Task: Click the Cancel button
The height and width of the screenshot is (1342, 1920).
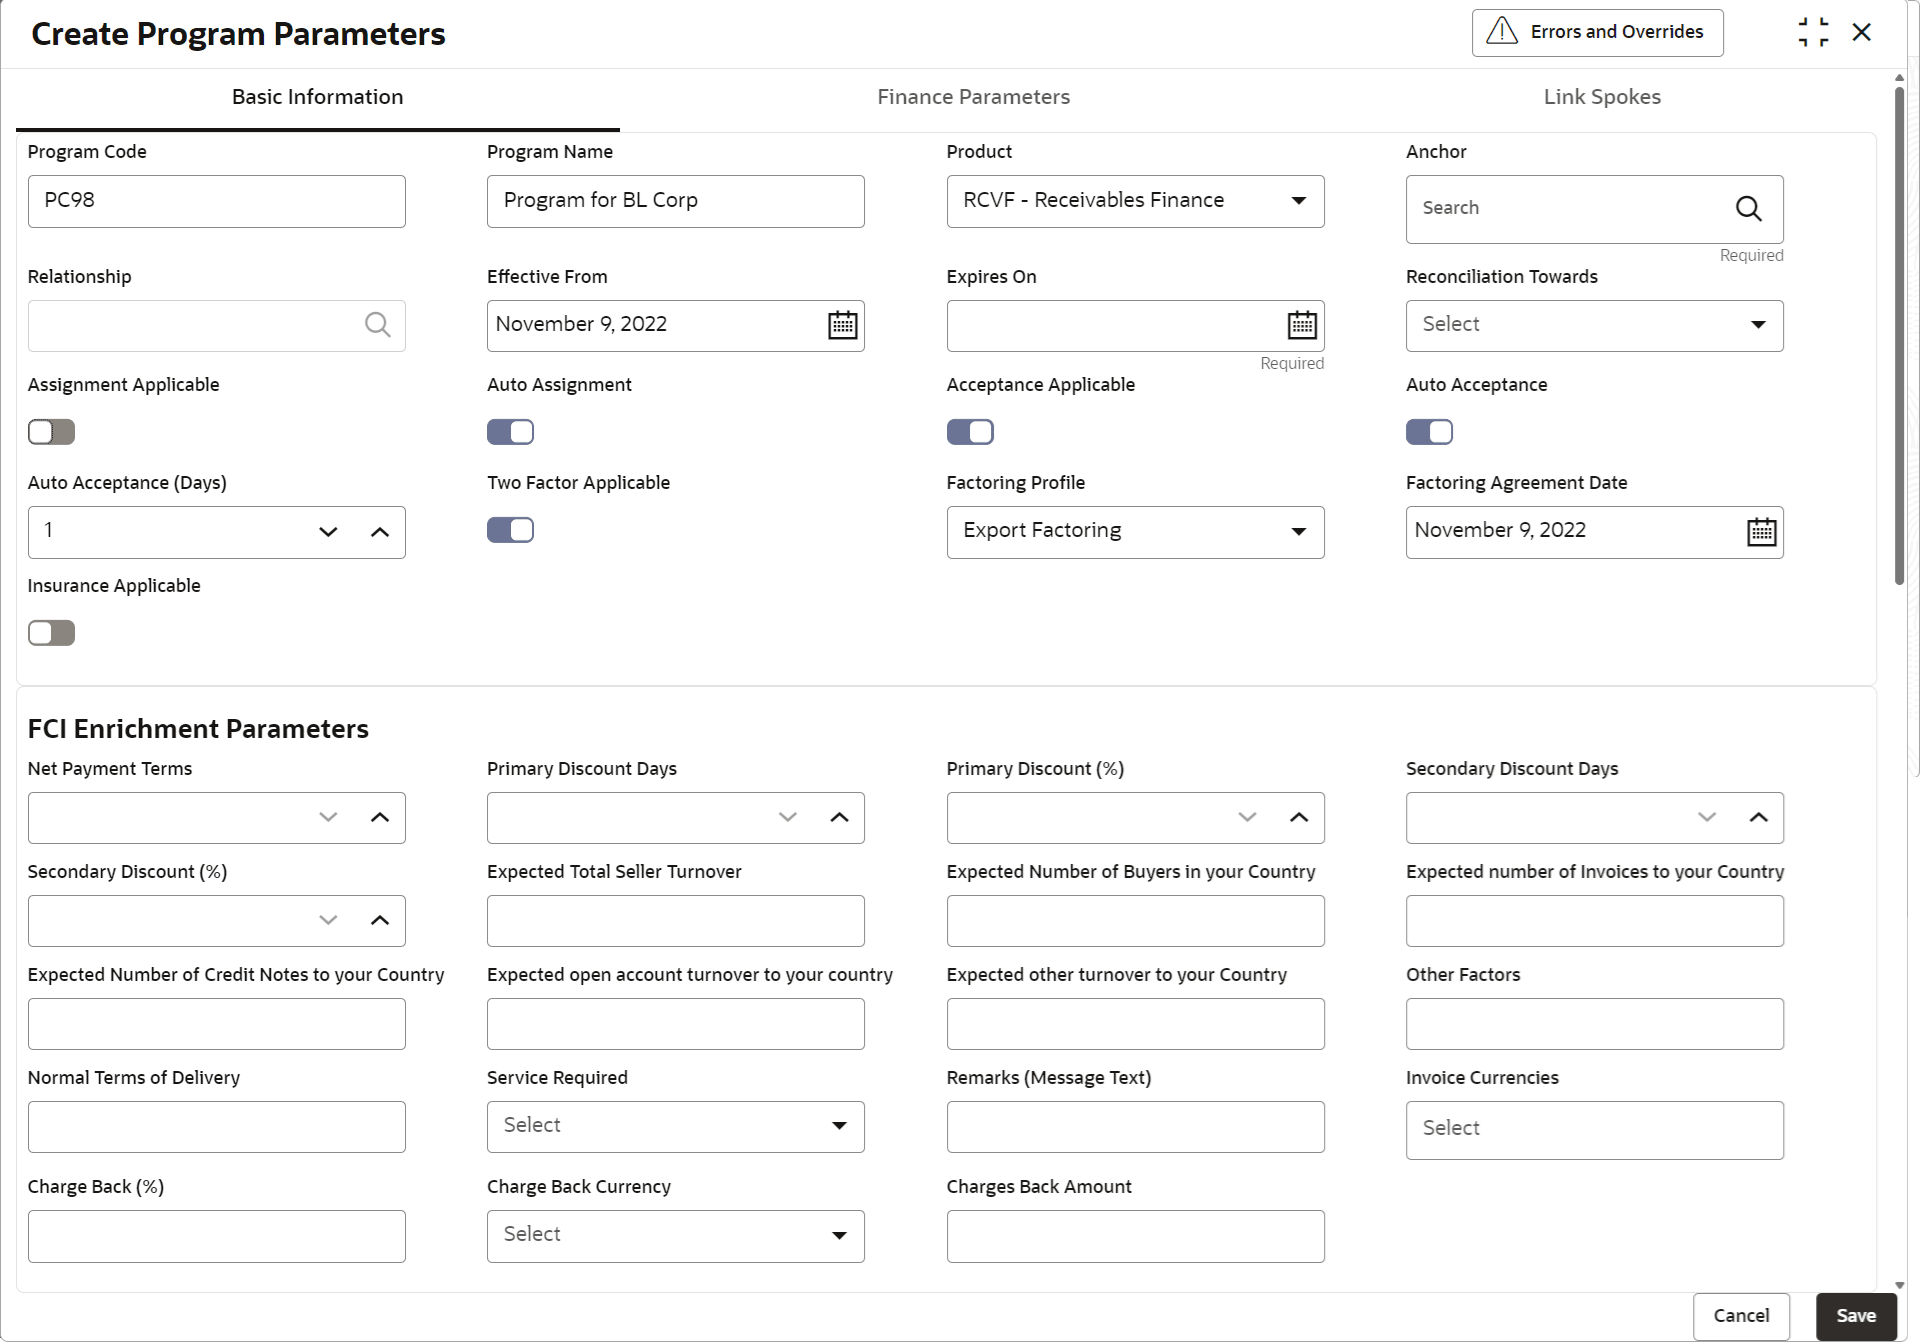Action: click(x=1740, y=1315)
